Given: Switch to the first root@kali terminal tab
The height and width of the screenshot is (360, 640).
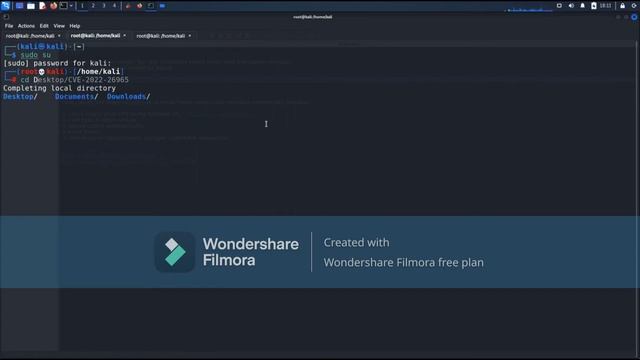Looking at the screenshot, I should (30, 36).
